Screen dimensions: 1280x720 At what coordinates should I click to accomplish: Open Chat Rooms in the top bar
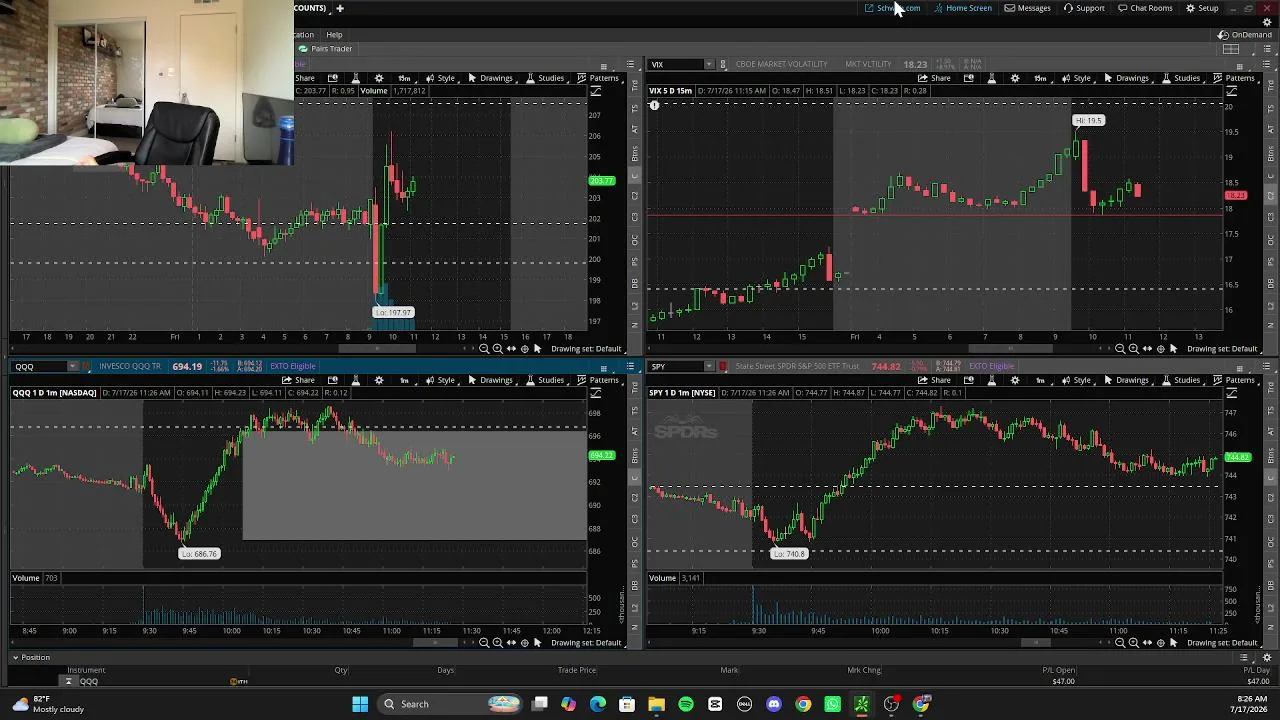click(1145, 8)
